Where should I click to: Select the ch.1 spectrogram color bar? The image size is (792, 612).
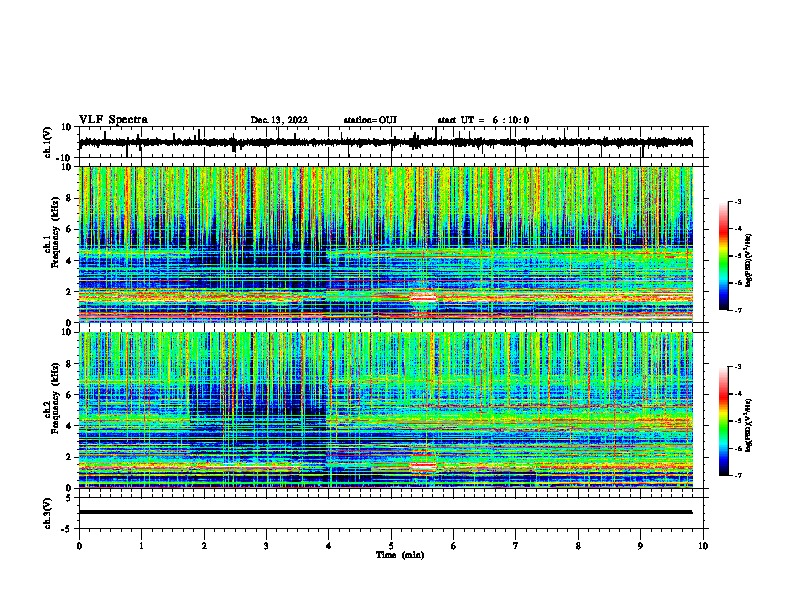click(x=723, y=256)
